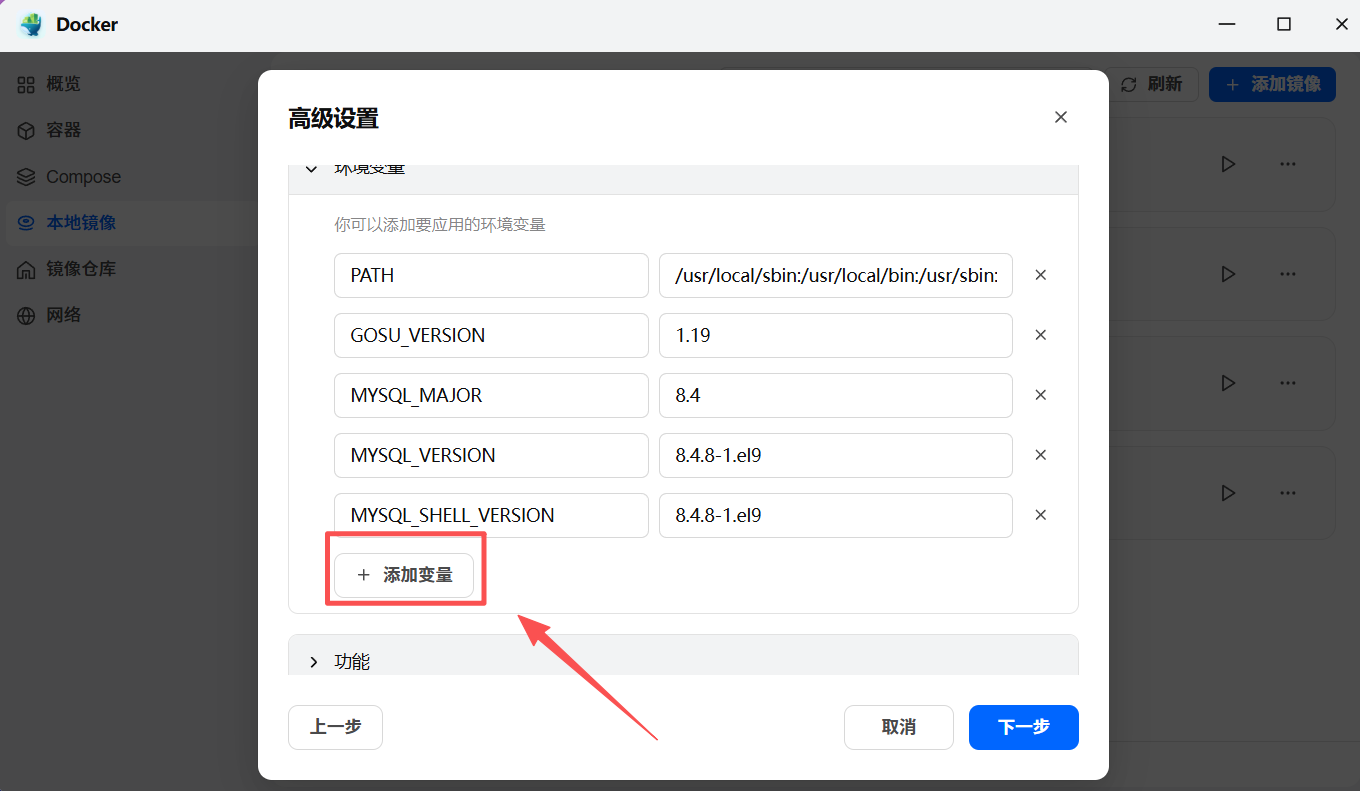Minimize the Docker window

tap(1225, 25)
